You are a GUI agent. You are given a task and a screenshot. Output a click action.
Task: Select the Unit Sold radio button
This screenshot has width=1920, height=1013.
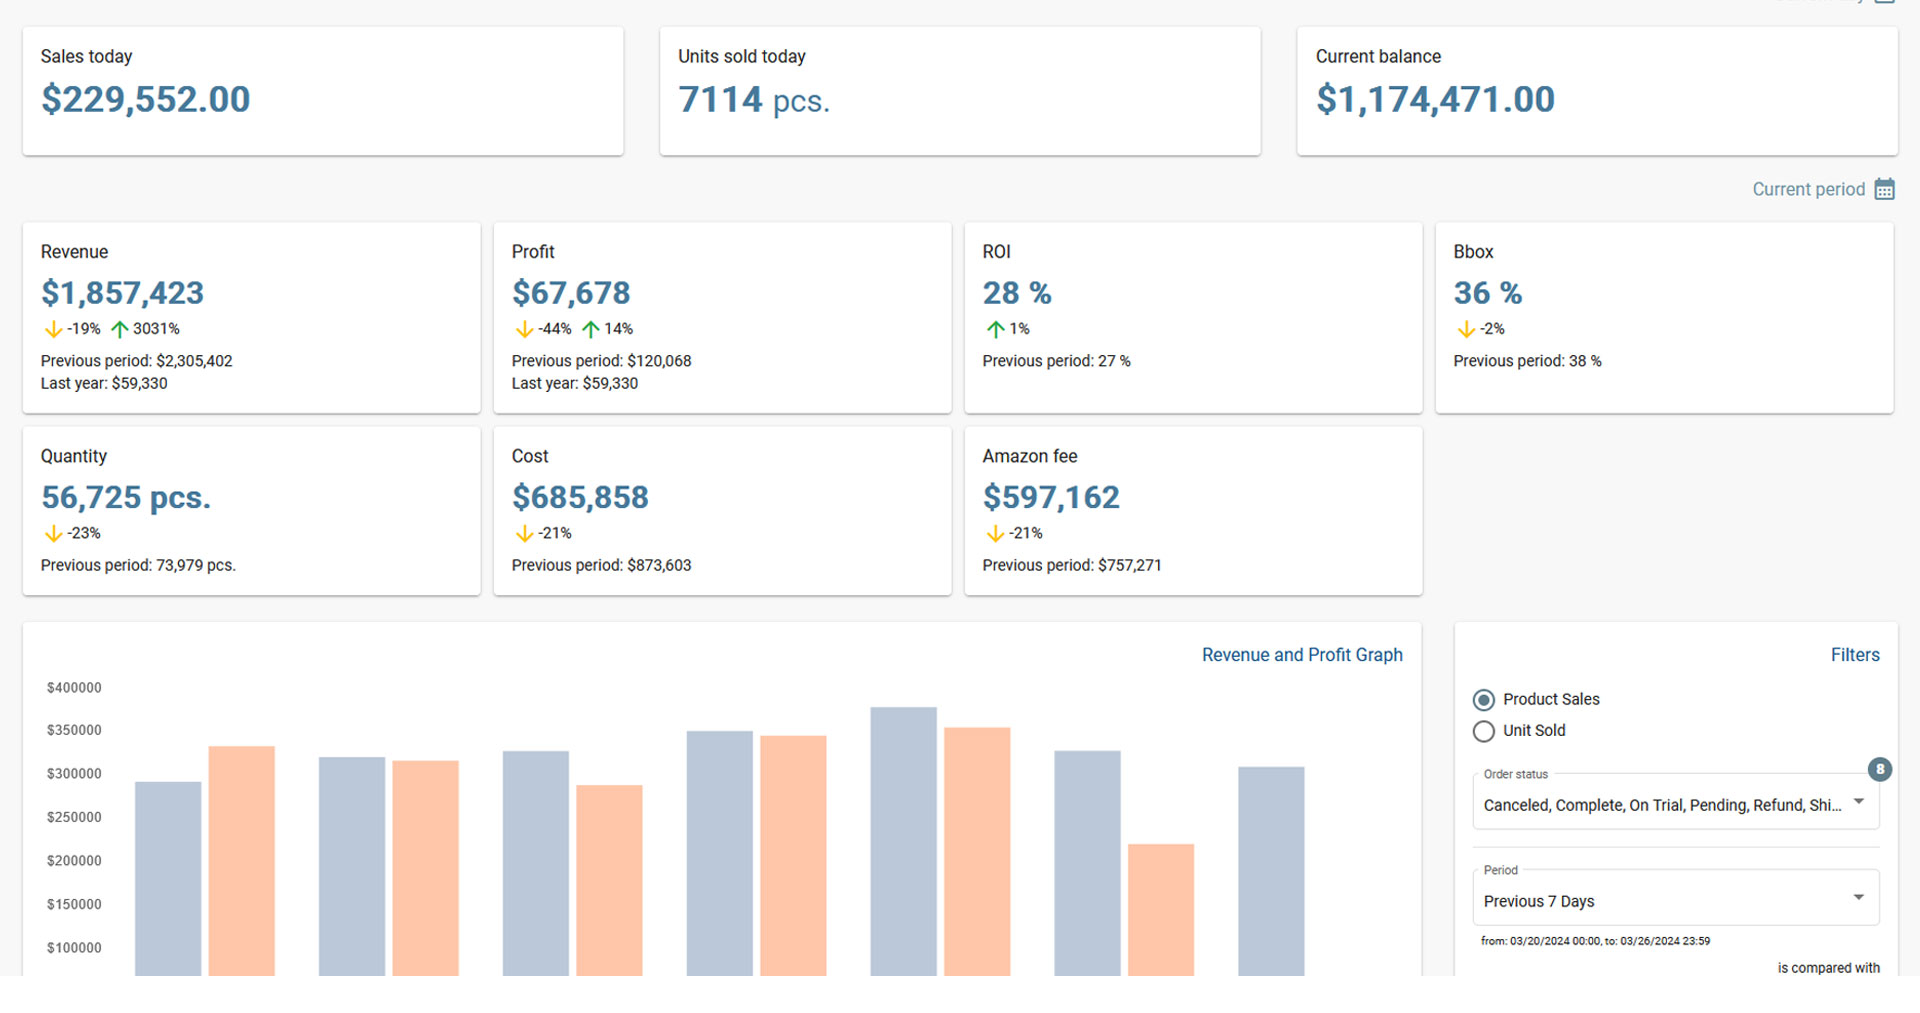[1484, 731]
